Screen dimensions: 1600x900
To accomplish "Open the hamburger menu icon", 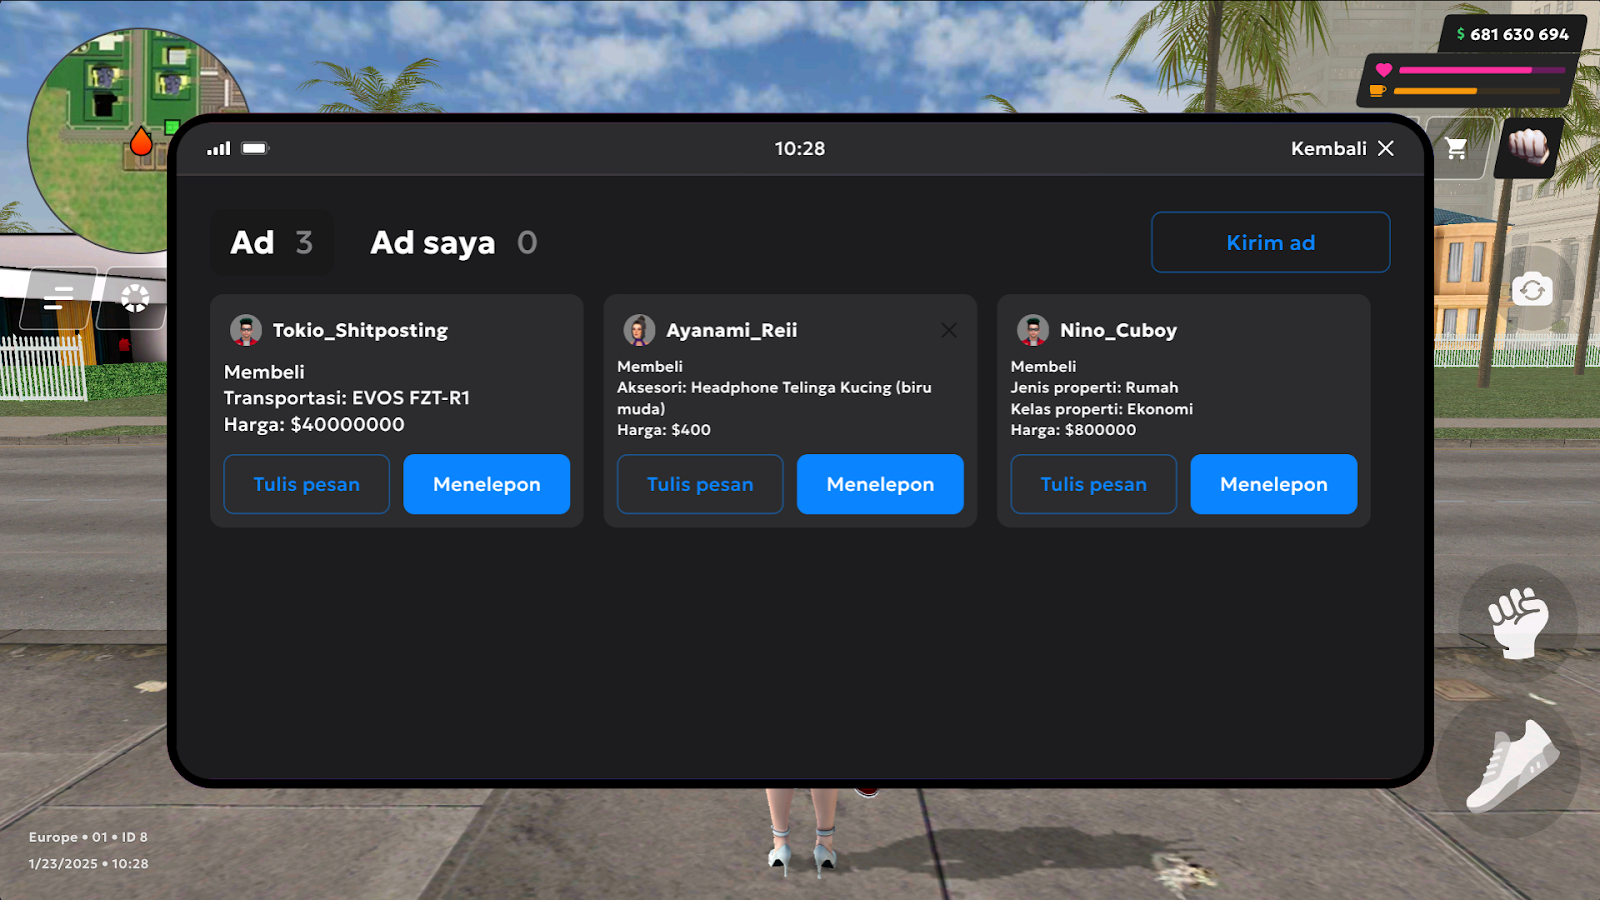I will point(58,298).
